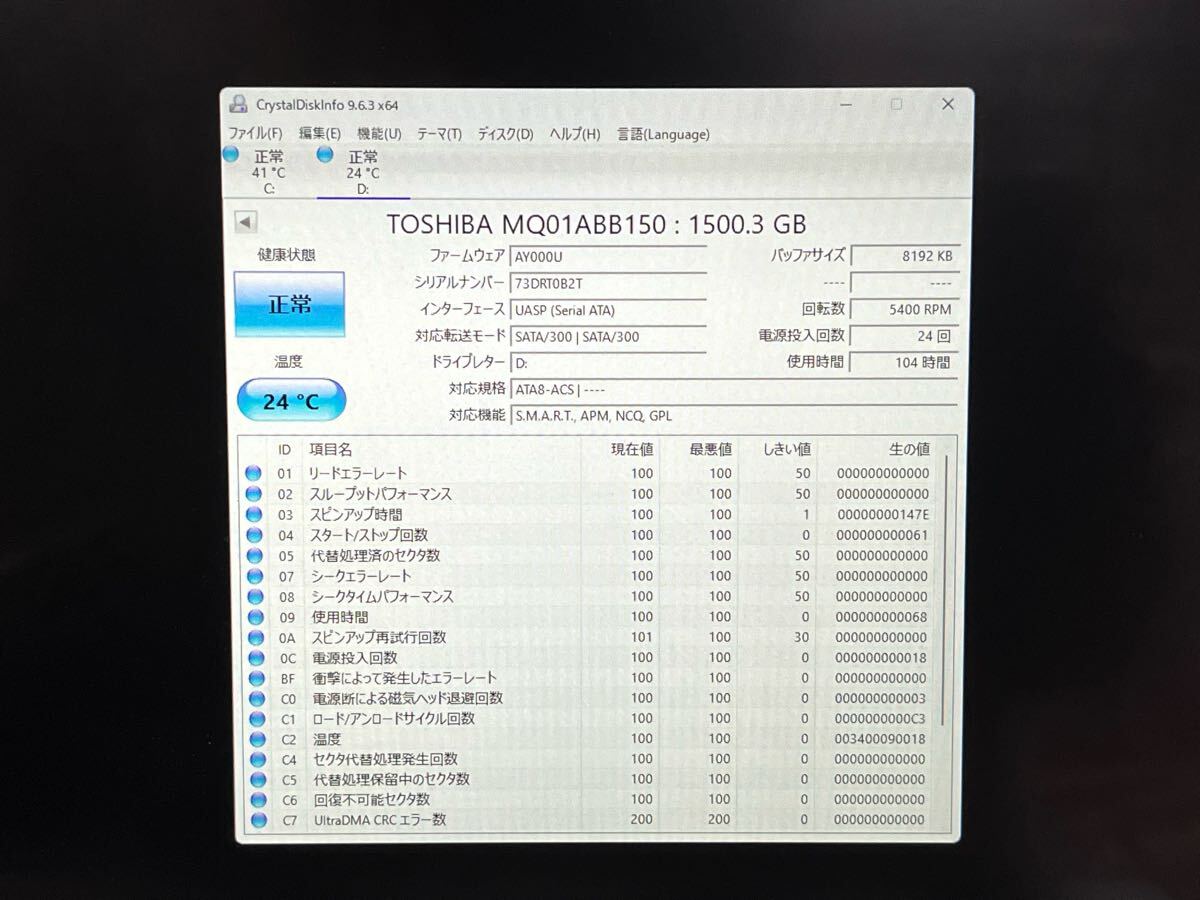Click the power on hours value 104 時間
This screenshot has width=1200, height=900.
903,362
